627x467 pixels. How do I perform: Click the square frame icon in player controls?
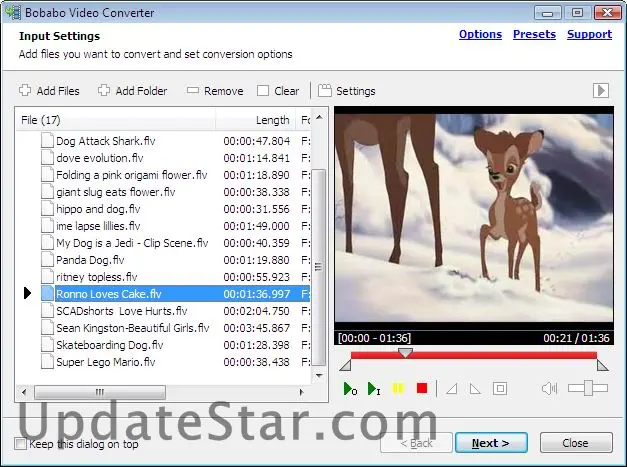click(500, 388)
